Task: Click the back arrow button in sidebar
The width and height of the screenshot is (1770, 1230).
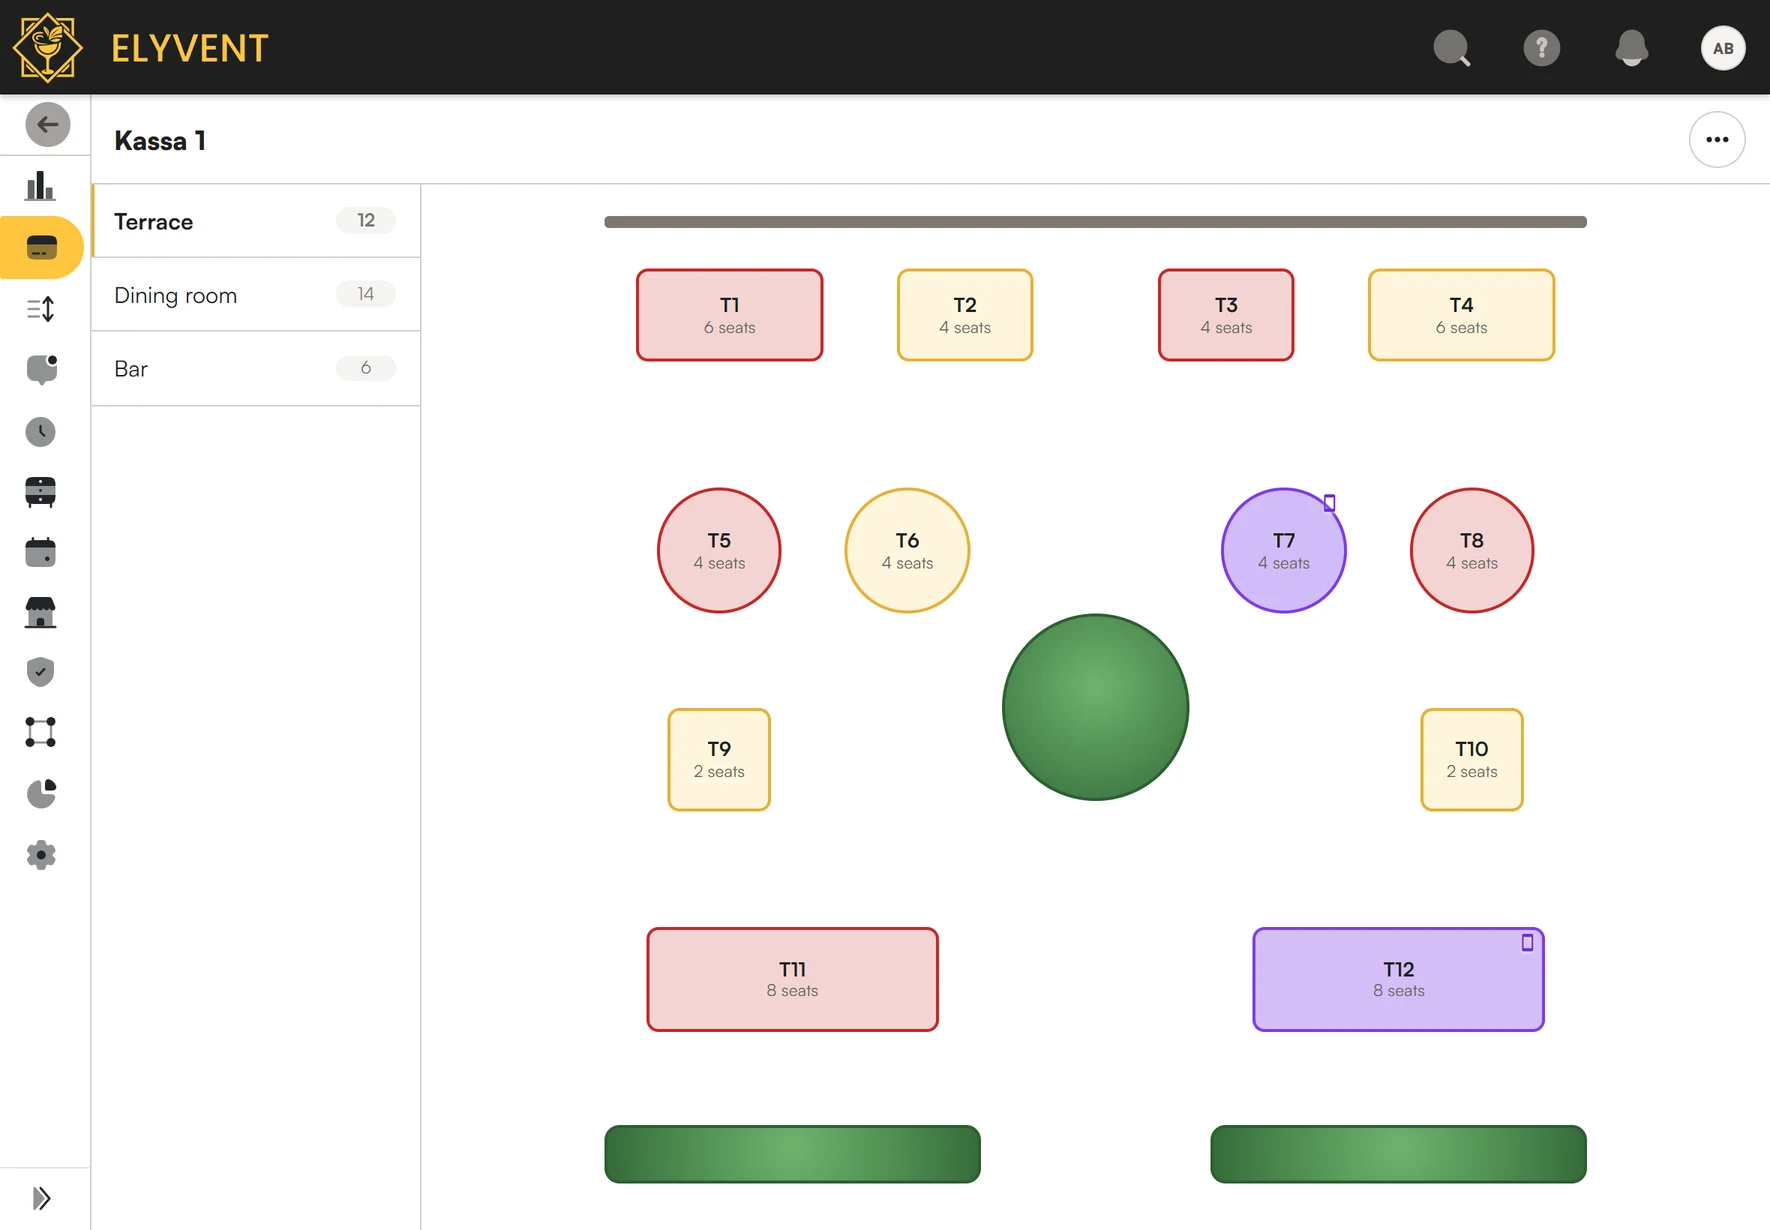Action: click(x=47, y=125)
